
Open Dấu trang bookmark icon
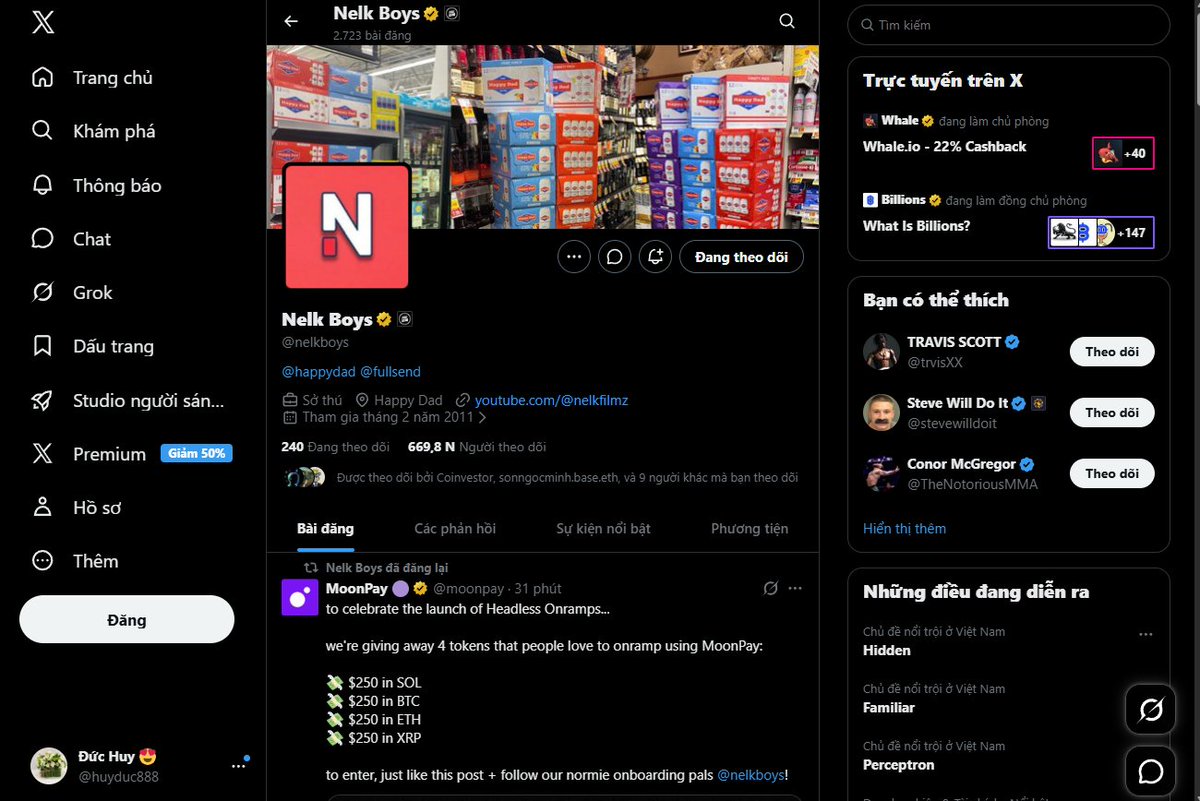(42, 346)
